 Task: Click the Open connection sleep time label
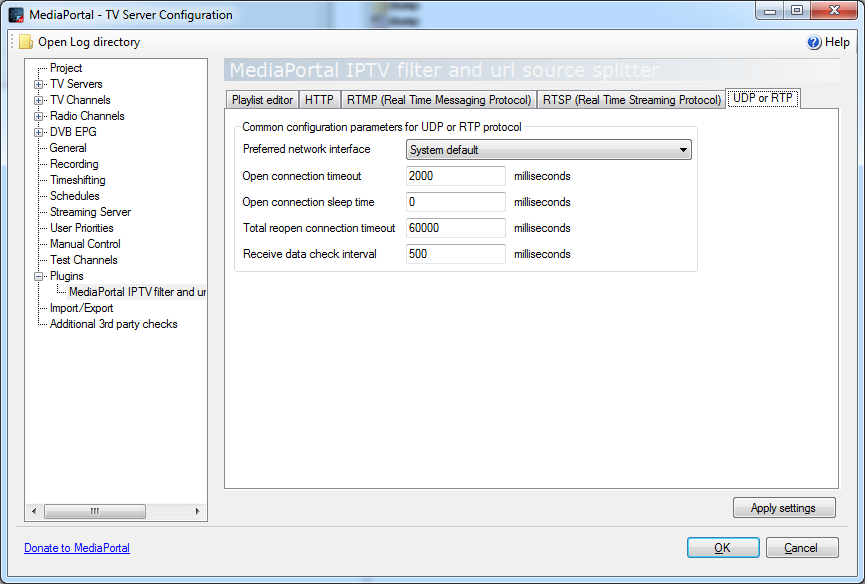(x=308, y=202)
